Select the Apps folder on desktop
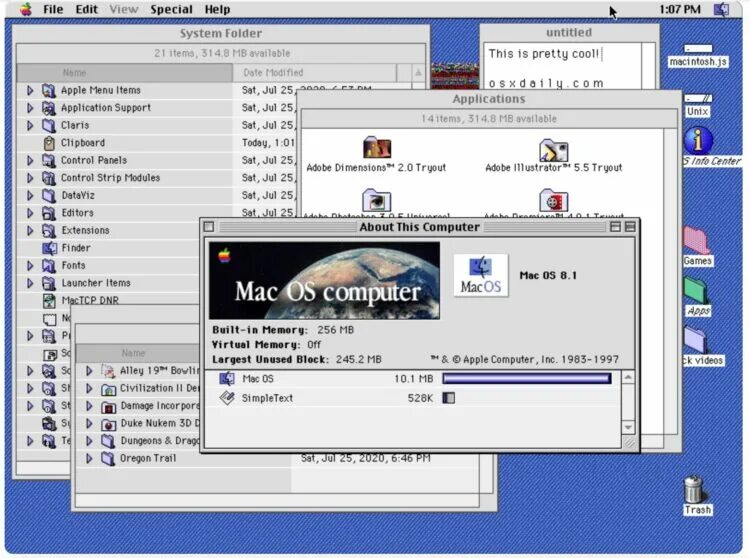The width and height of the screenshot is (750, 558). coord(696,291)
